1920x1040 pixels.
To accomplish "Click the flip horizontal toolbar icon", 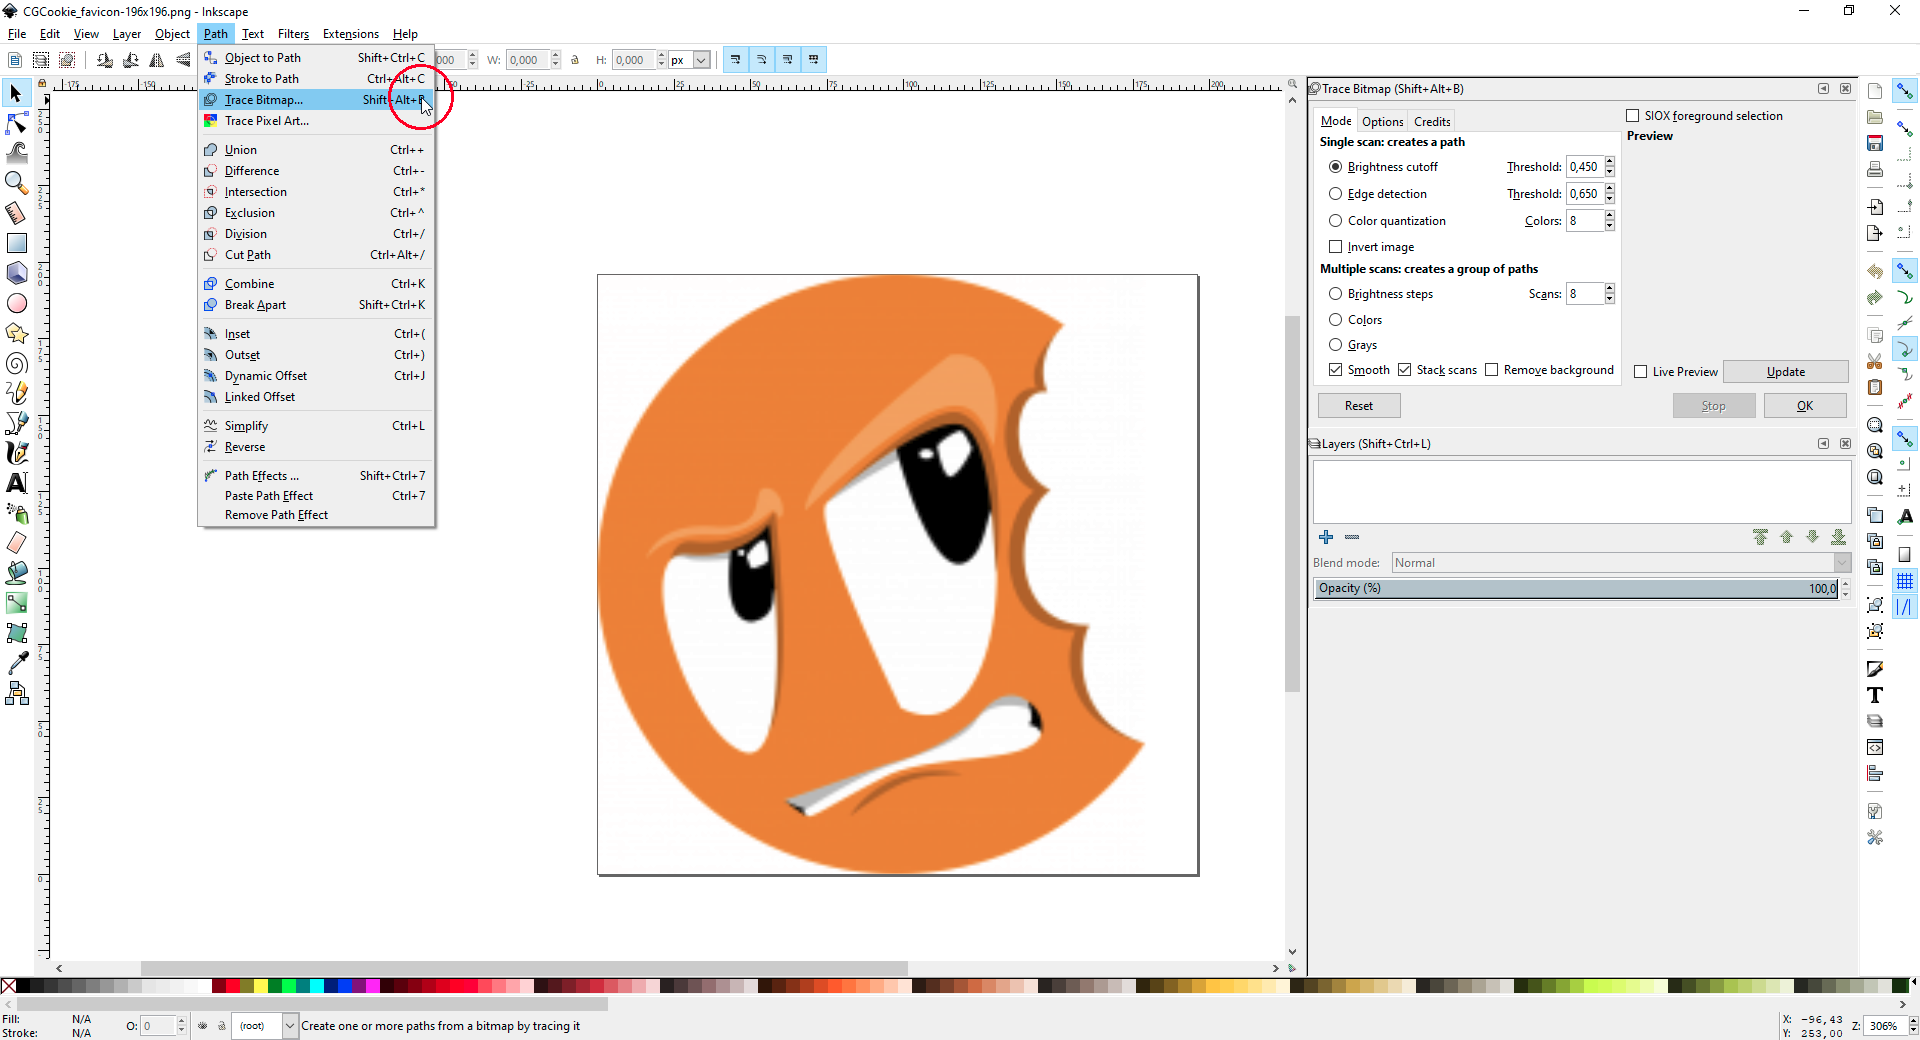I will pos(157,60).
